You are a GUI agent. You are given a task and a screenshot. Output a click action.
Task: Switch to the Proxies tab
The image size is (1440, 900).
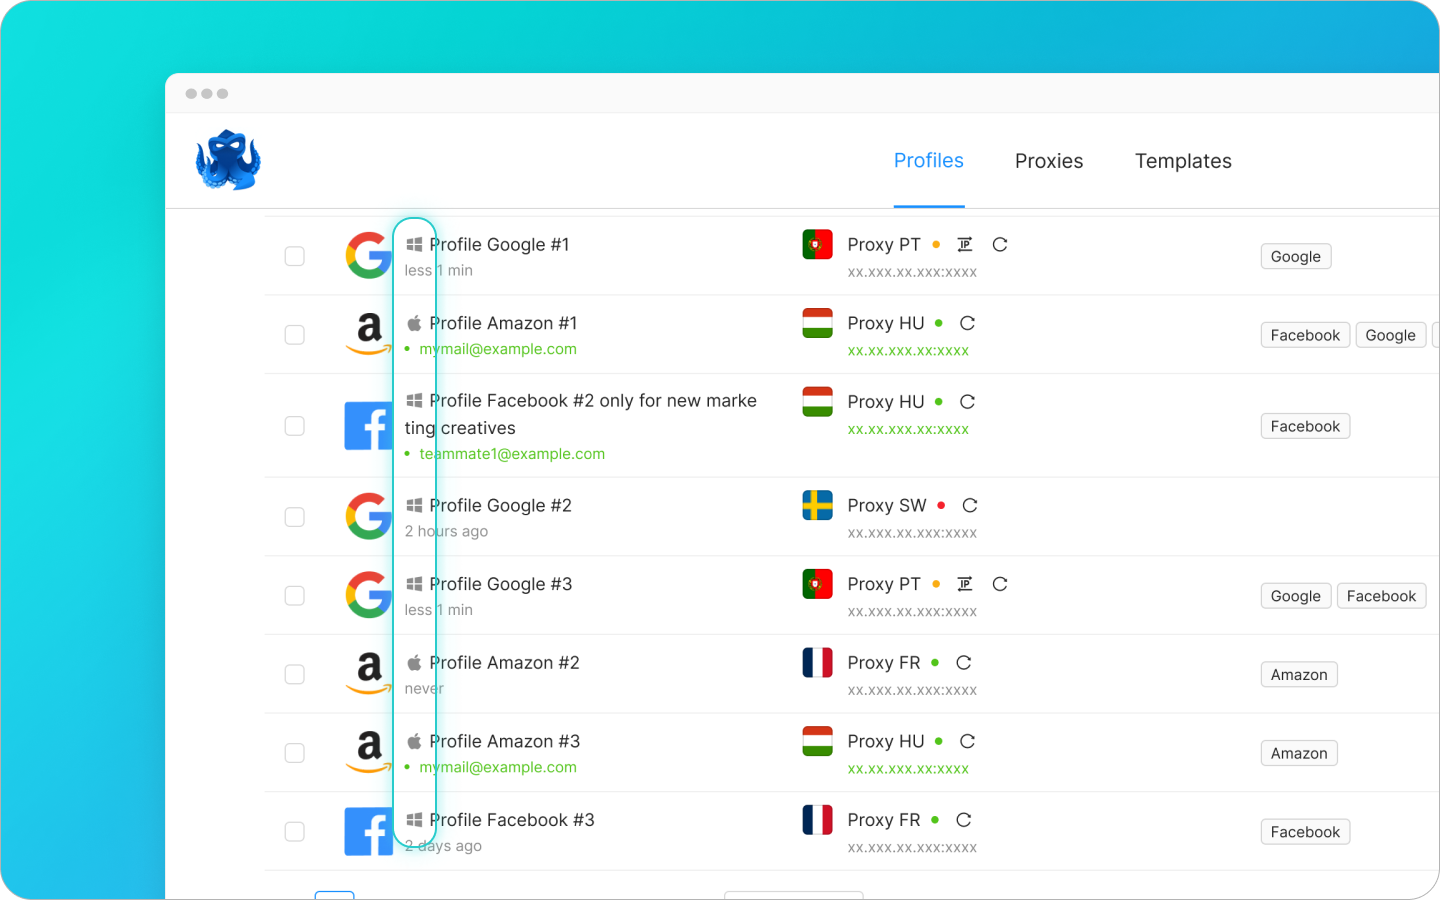point(1048,160)
